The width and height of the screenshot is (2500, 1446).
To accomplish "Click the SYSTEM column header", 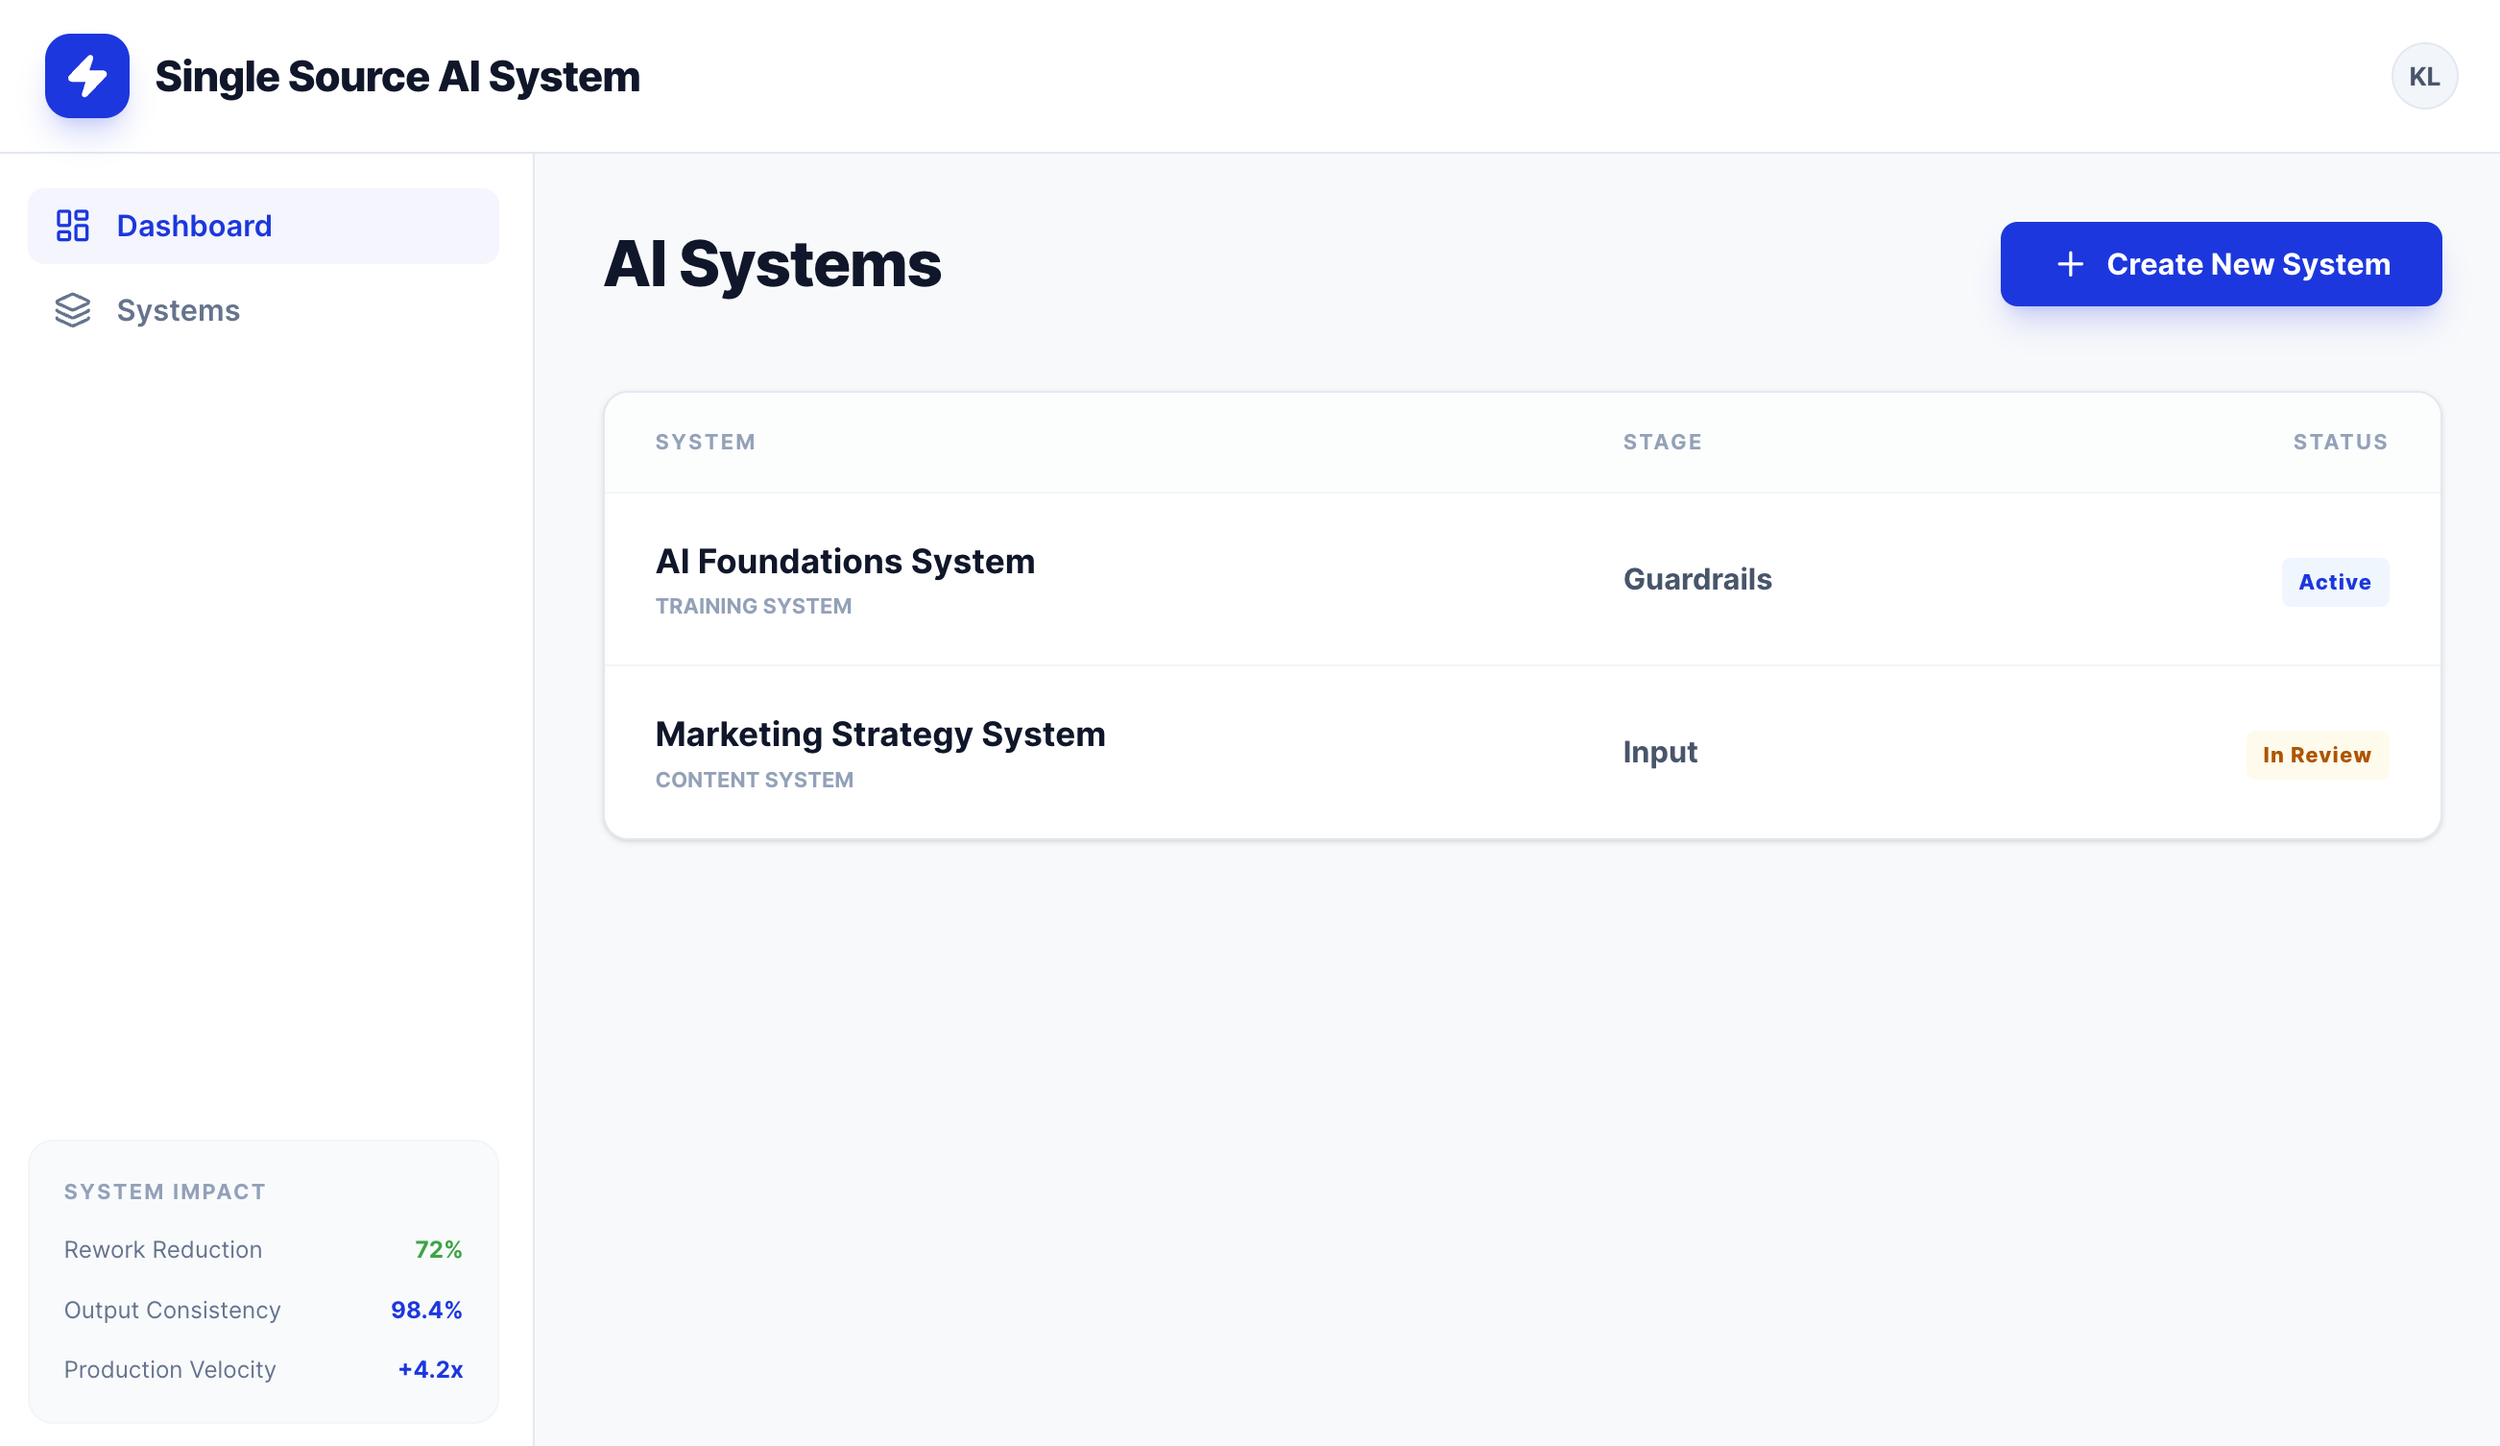I will (705, 442).
